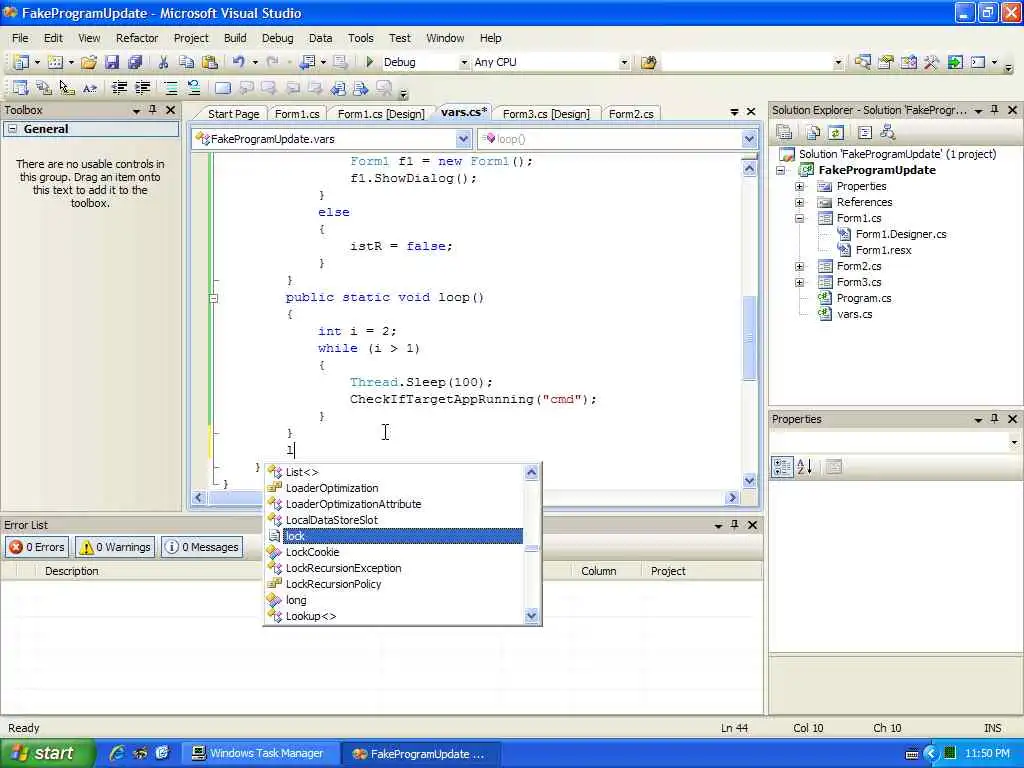
Task: Switch Properties to Categorized view
Action: 782,466
